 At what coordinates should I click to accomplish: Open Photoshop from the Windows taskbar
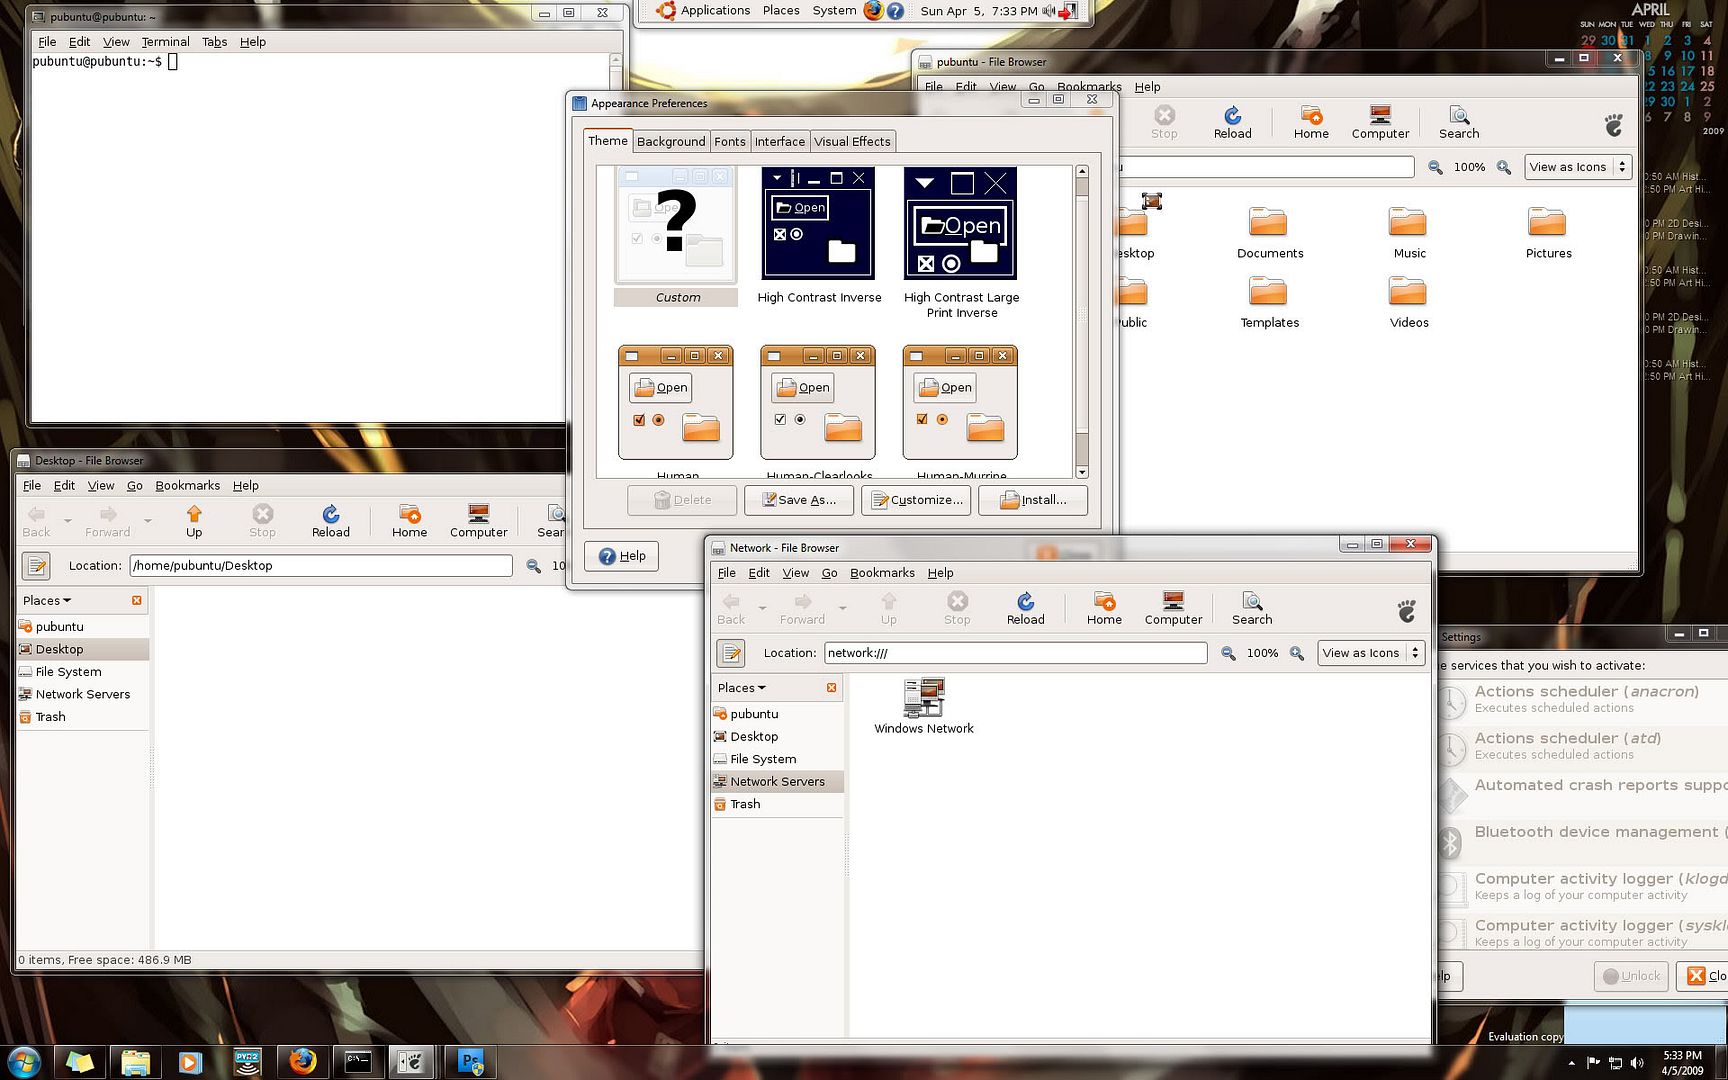(470, 1061)
